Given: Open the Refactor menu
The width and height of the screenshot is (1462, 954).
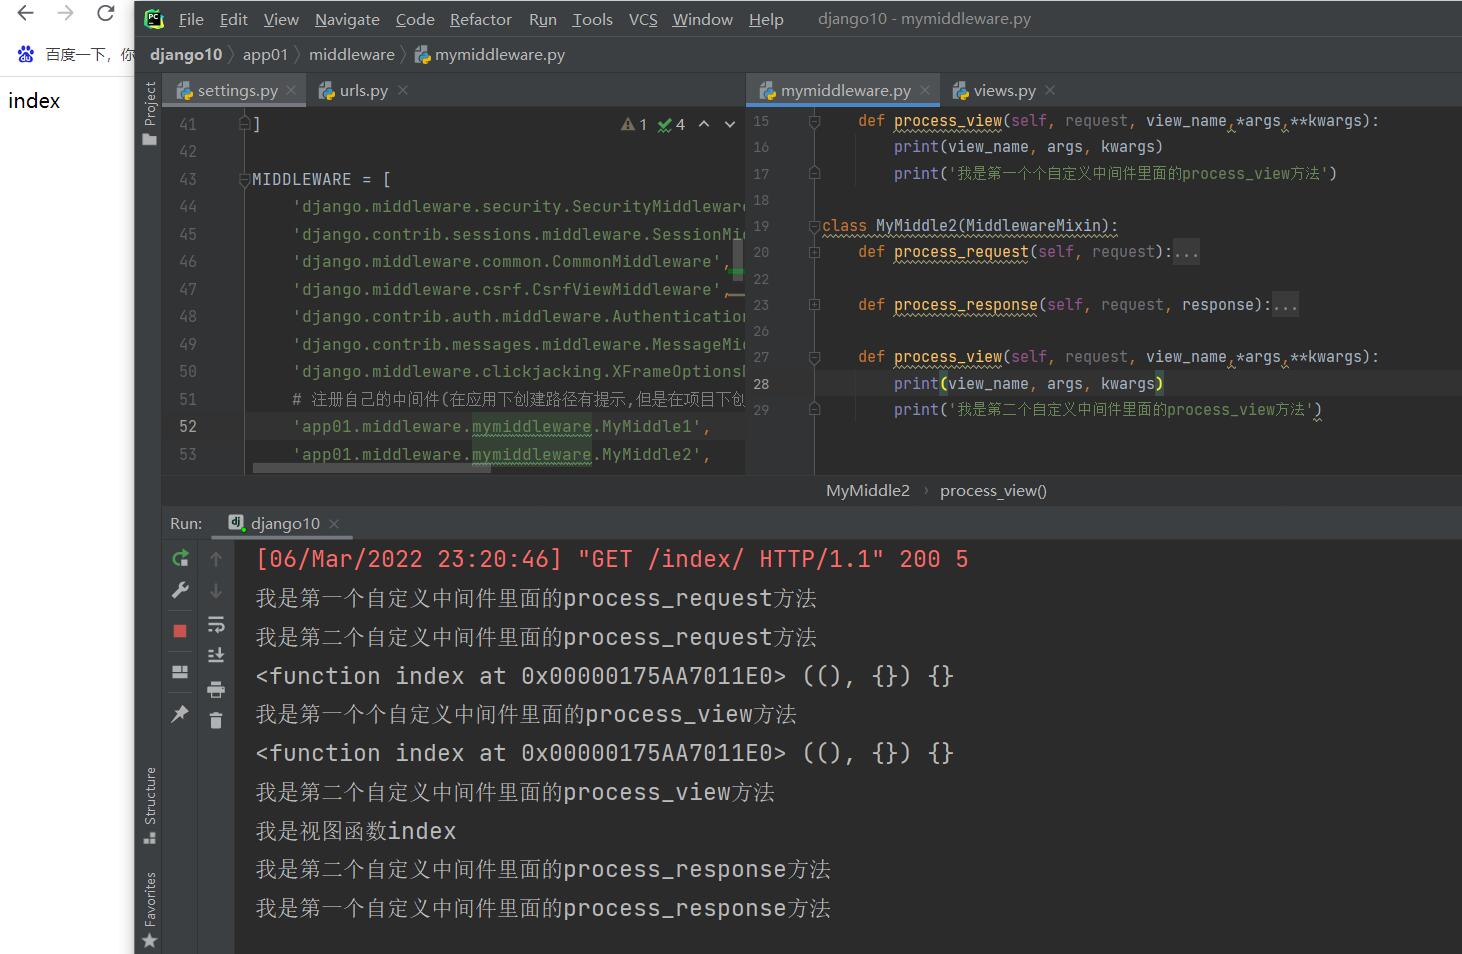Looking at the screenshot, I should [x=480, y=19].
